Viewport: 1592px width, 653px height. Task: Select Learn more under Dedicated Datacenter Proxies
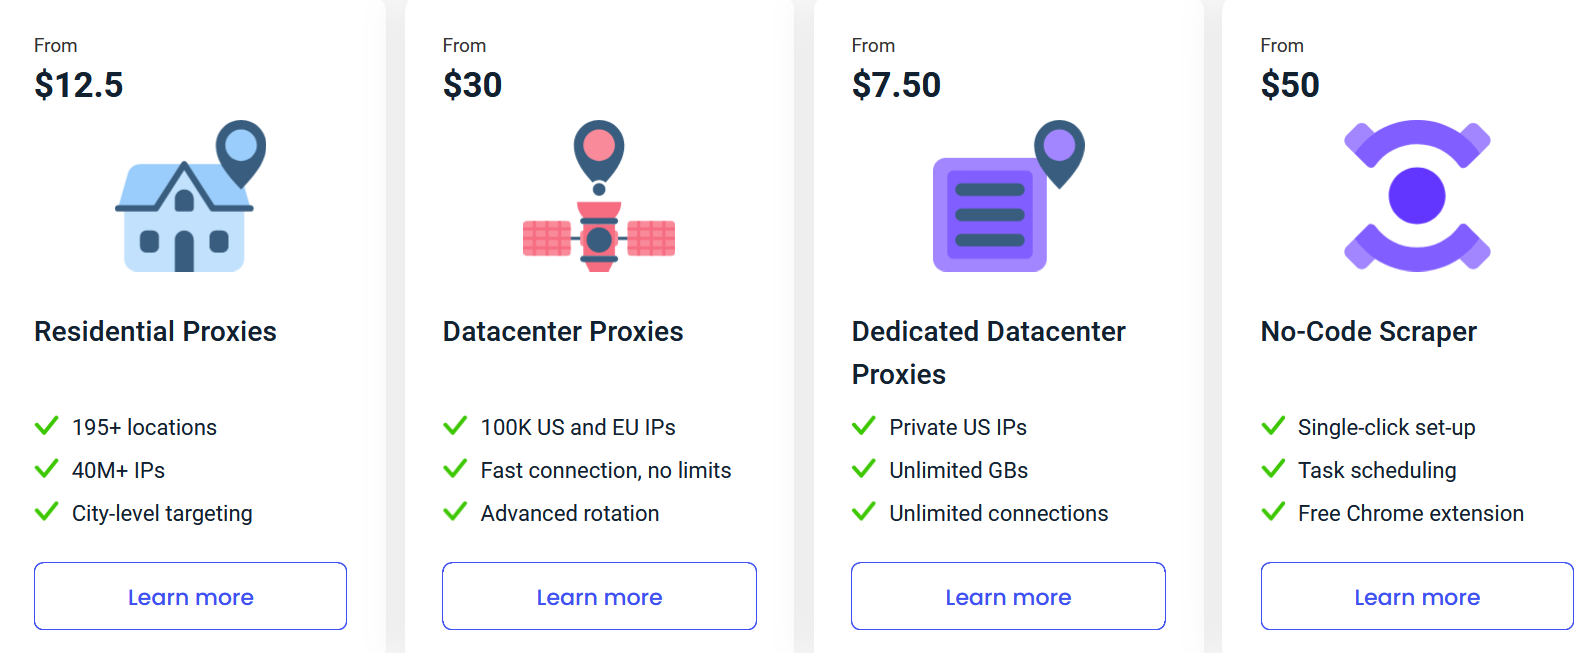[1008, 596]
